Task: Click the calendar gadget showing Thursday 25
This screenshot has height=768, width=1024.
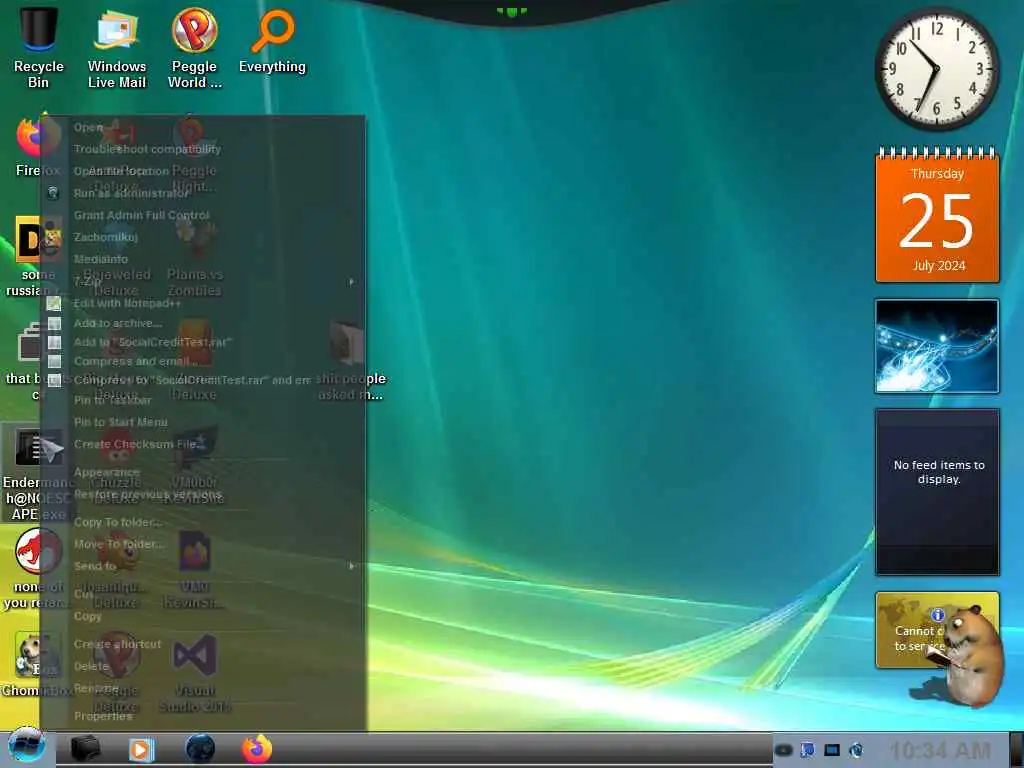Action: point(937,216)
